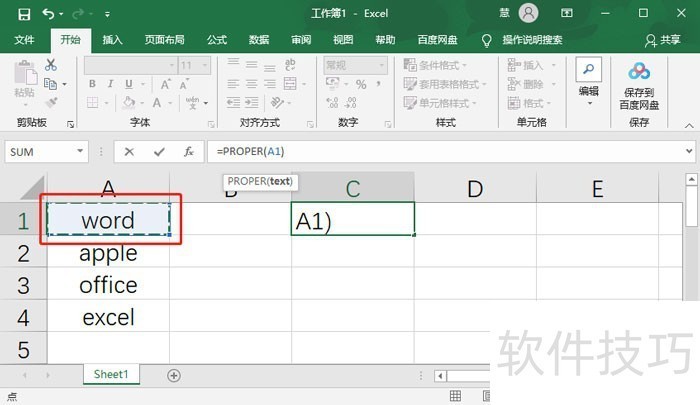Open 条件格式 conditional formatting menu
The height and width of the screenshot is (405, 700).
tap(435, 66)
